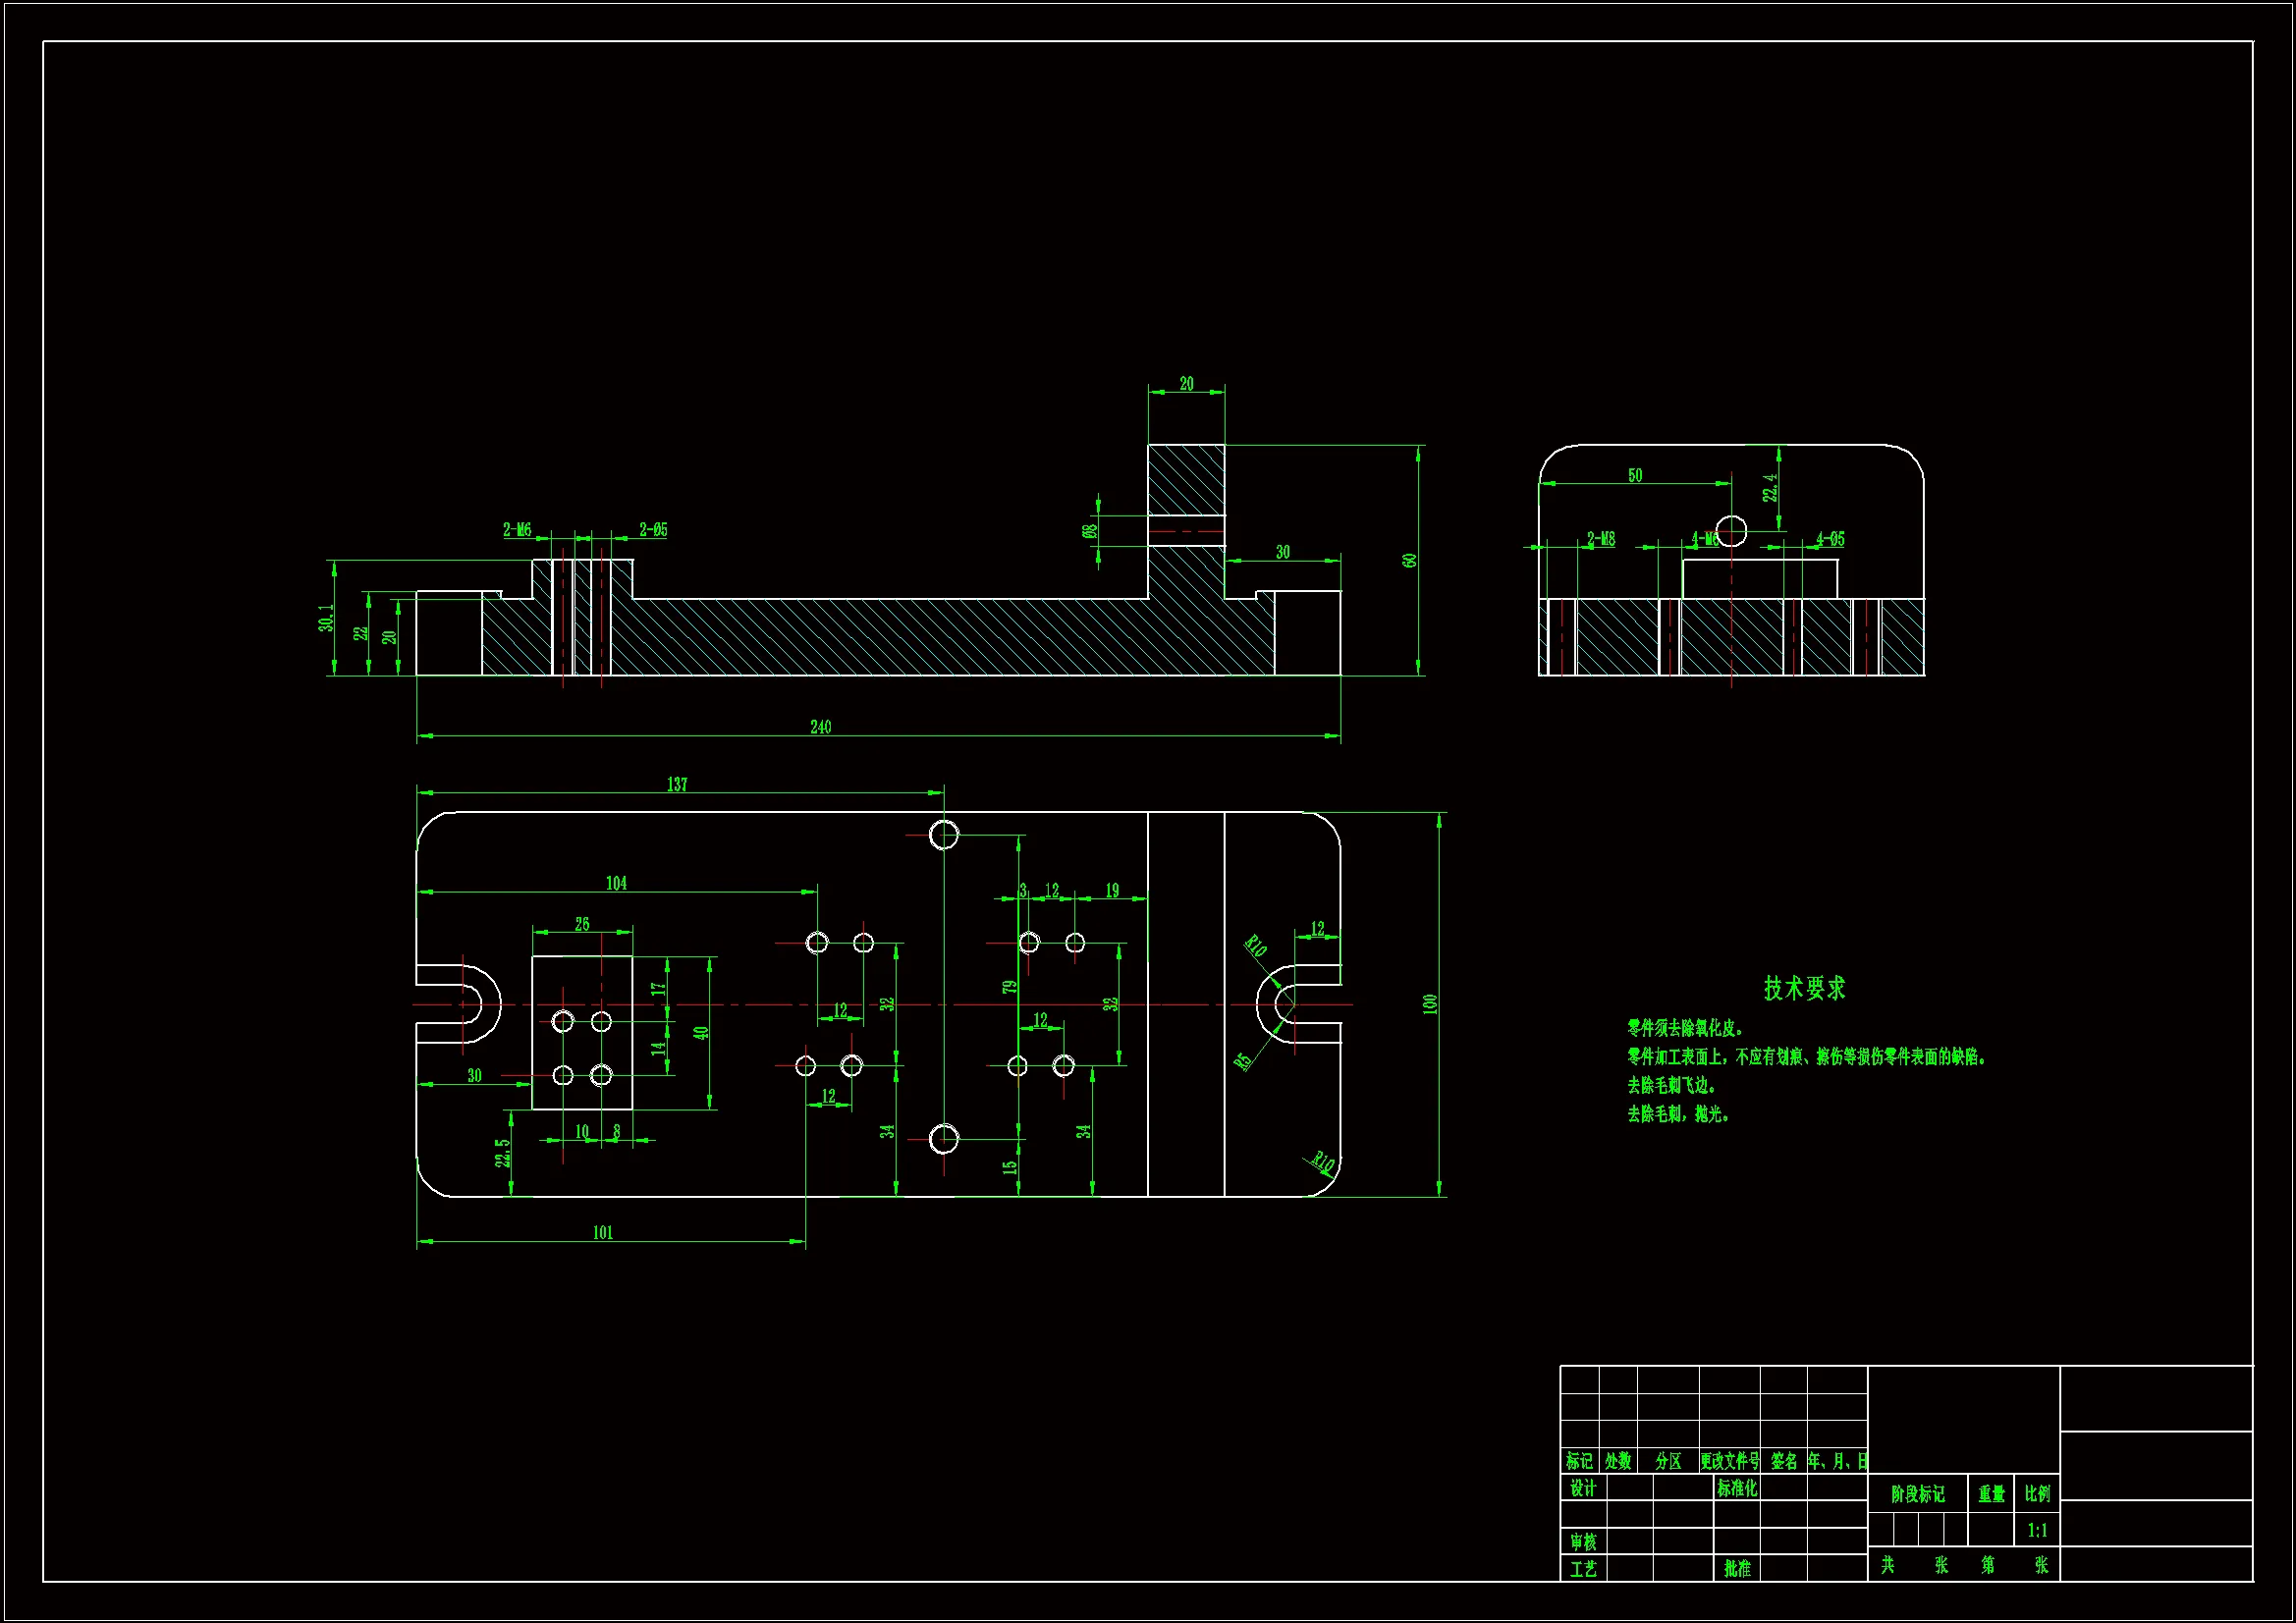2296x1623 pixels.
Task: Click the 标准化 label in title block
Action: pyautogui.click(x=1737, y=1488)
